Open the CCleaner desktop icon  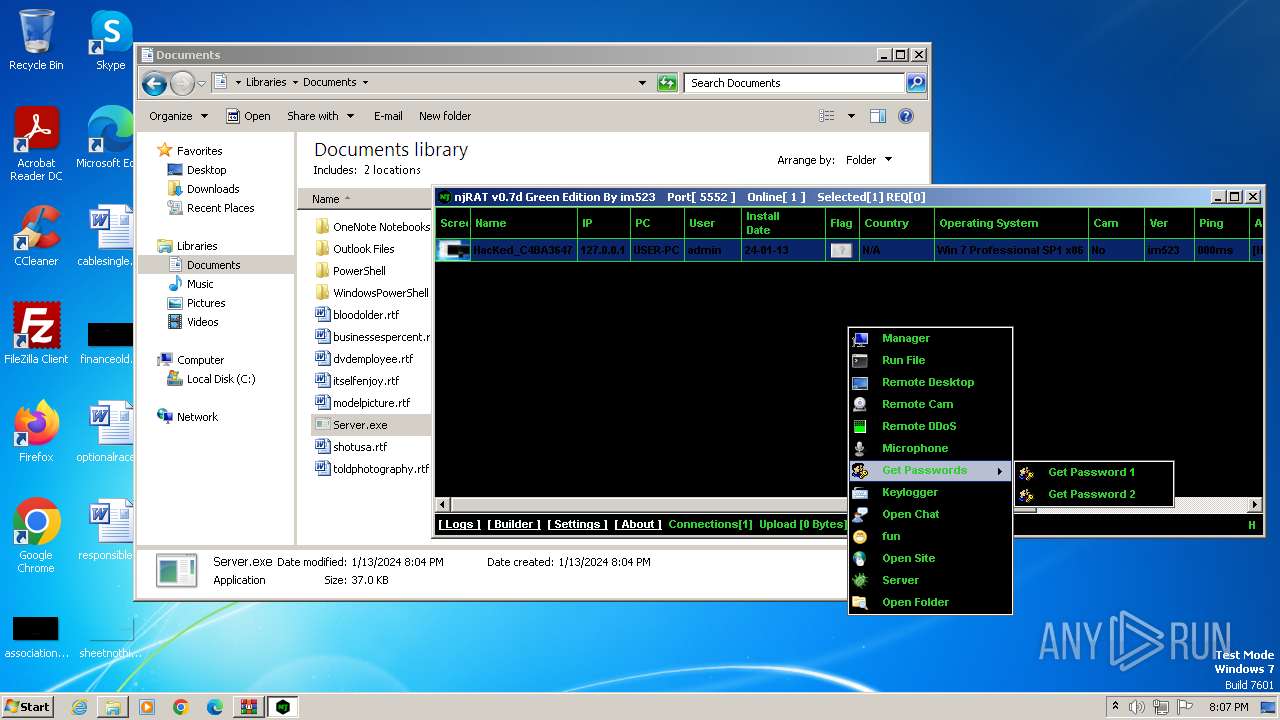pyautogui.click(x=36, y=236)
